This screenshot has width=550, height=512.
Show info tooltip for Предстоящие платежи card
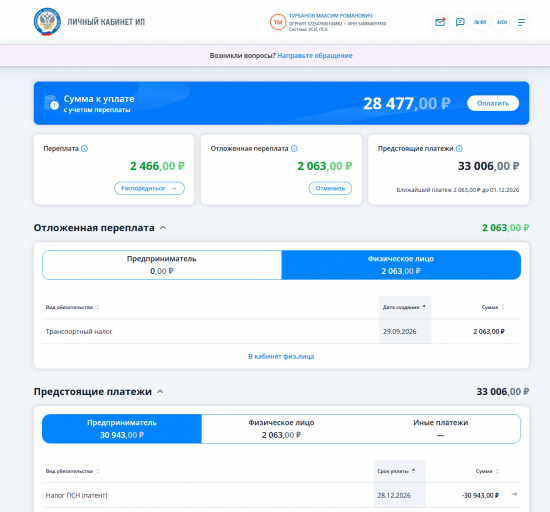[459, 148]
